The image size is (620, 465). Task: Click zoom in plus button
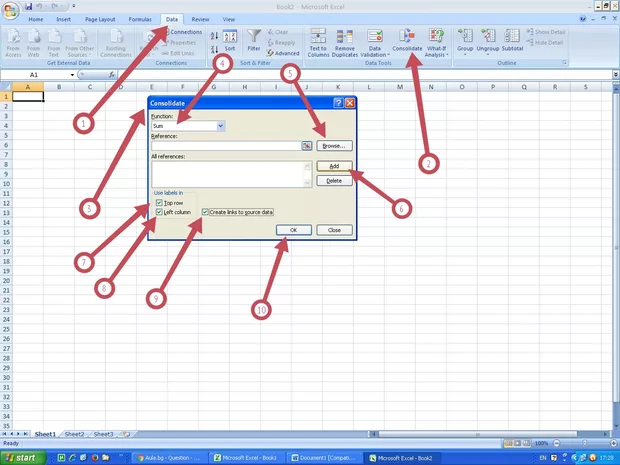click(613, 443)
